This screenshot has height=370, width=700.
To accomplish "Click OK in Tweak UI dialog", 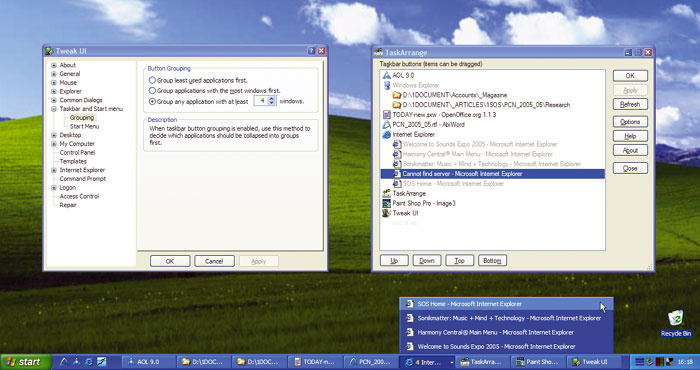I will (170, 262).
